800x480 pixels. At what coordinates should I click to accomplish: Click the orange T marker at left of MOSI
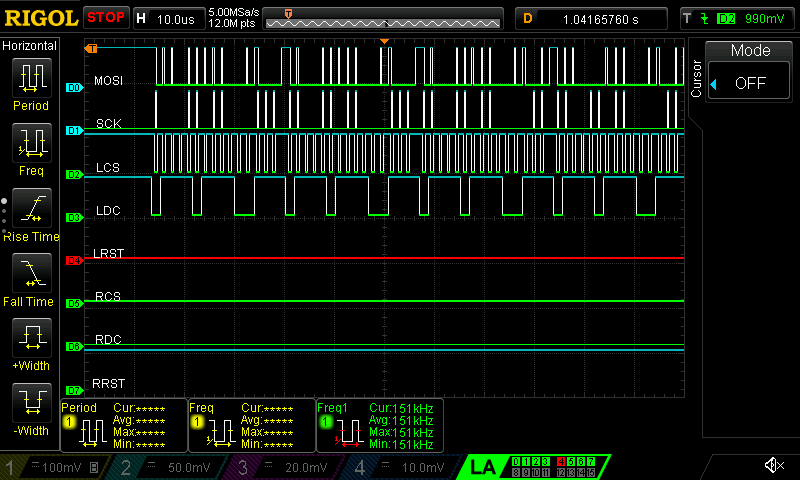click(x=91, y=48)
